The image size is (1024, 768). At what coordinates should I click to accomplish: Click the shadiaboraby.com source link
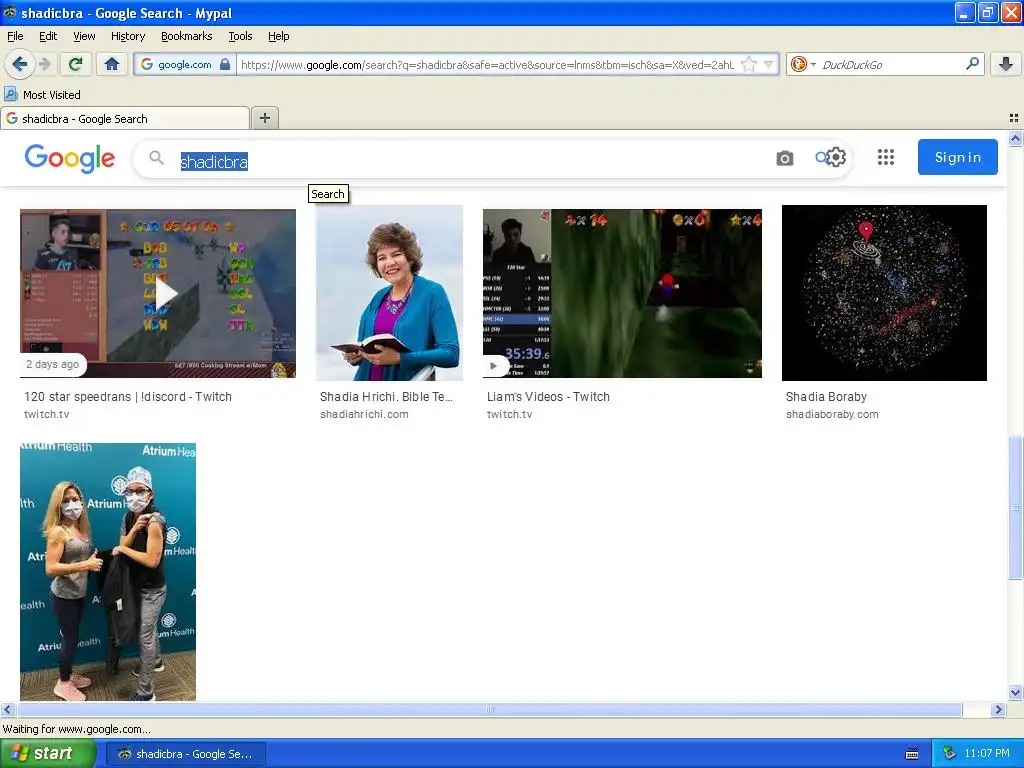point(832,414)
